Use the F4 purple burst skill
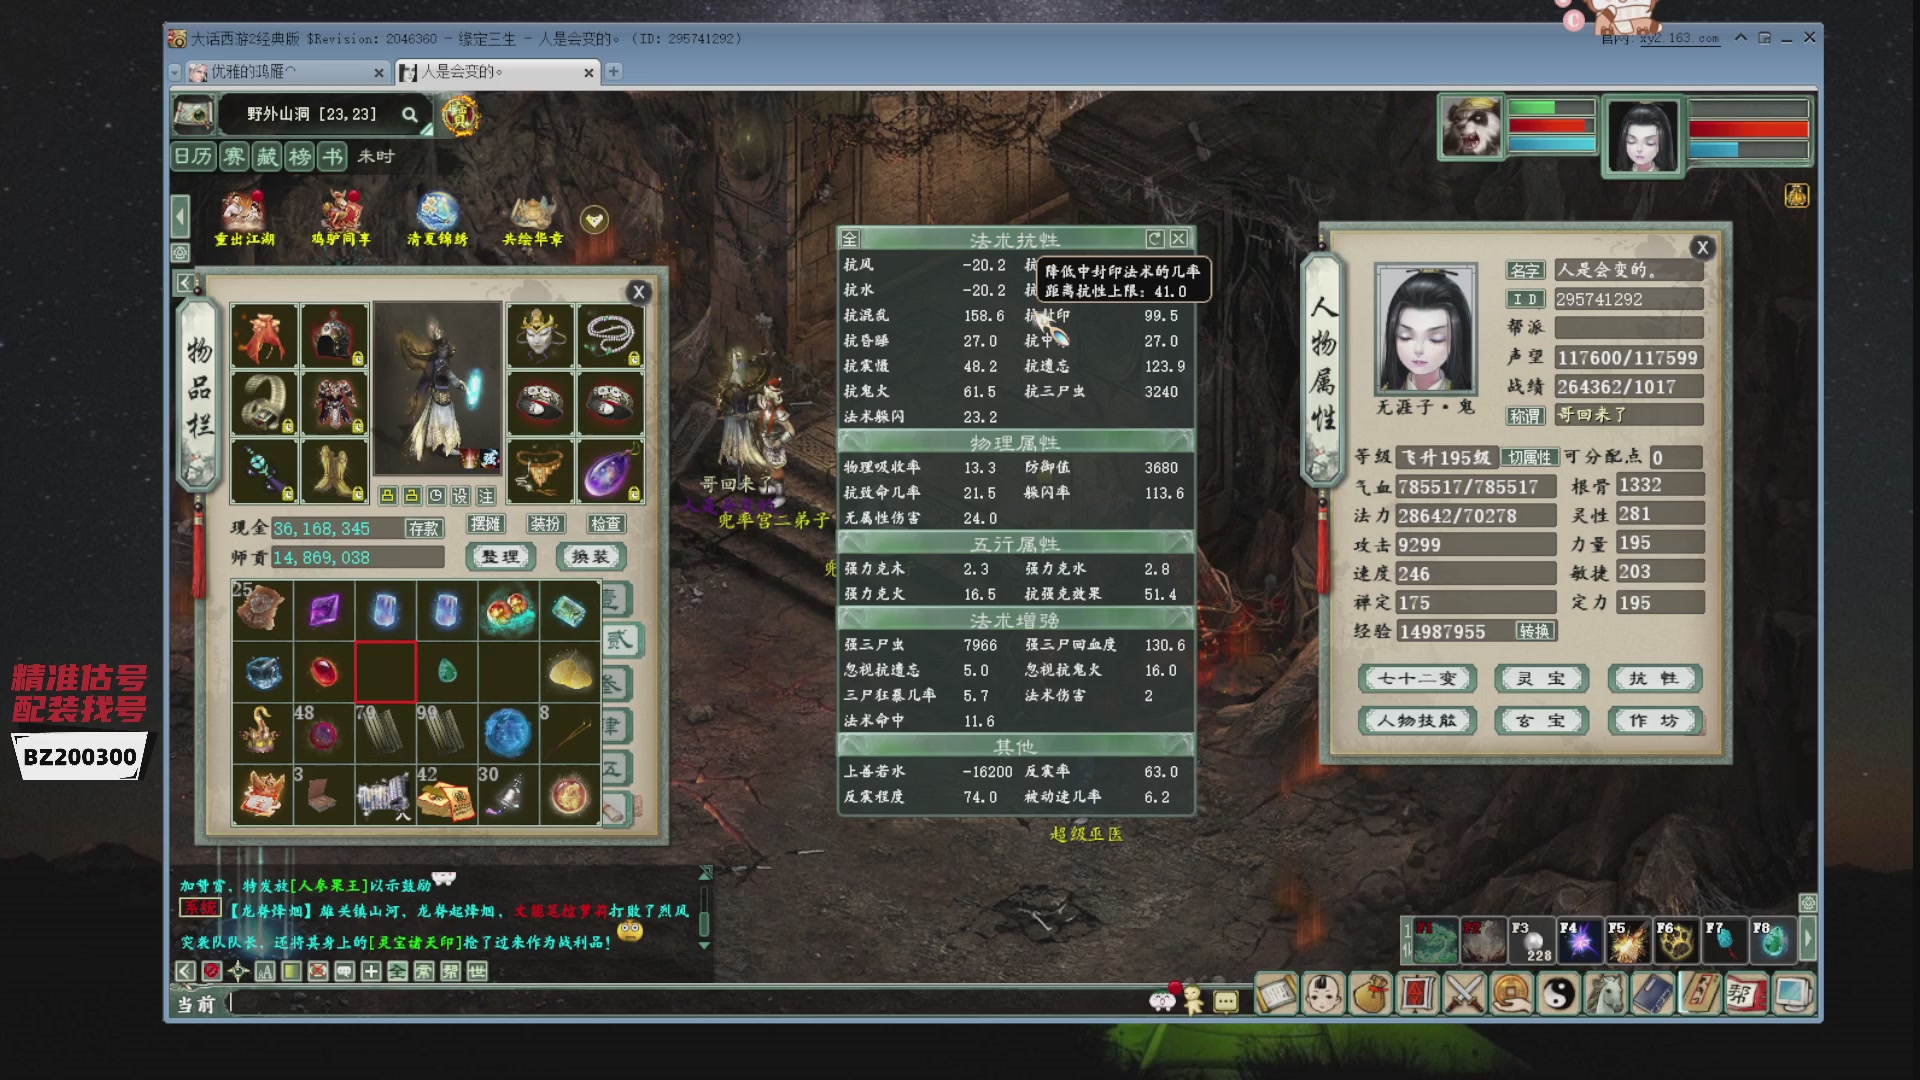Viewport: 1920px width, 1080px height. pyautogui.click(x=1580, y=941)
